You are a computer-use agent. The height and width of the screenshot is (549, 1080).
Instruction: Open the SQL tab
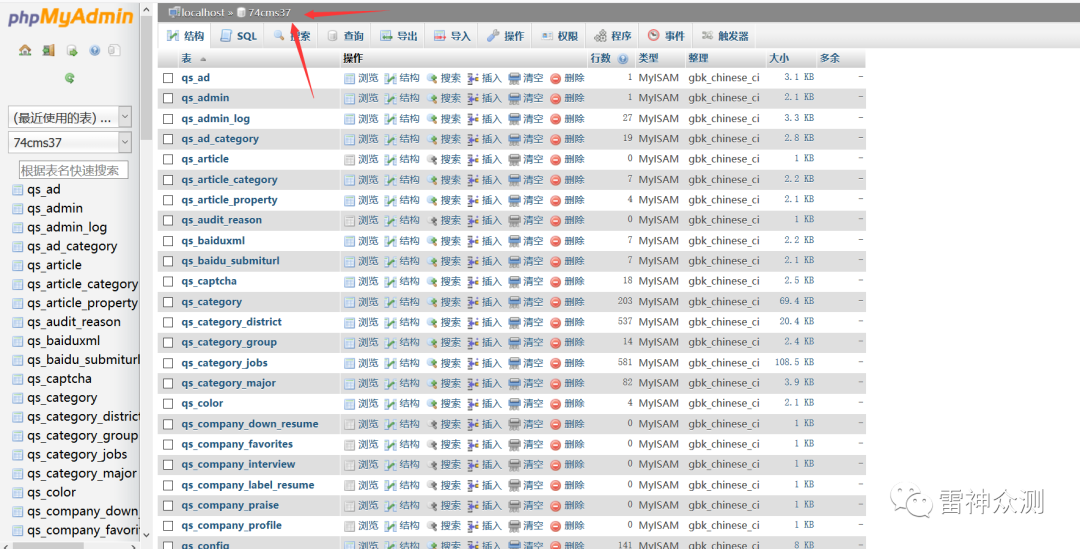click(238, 36)
